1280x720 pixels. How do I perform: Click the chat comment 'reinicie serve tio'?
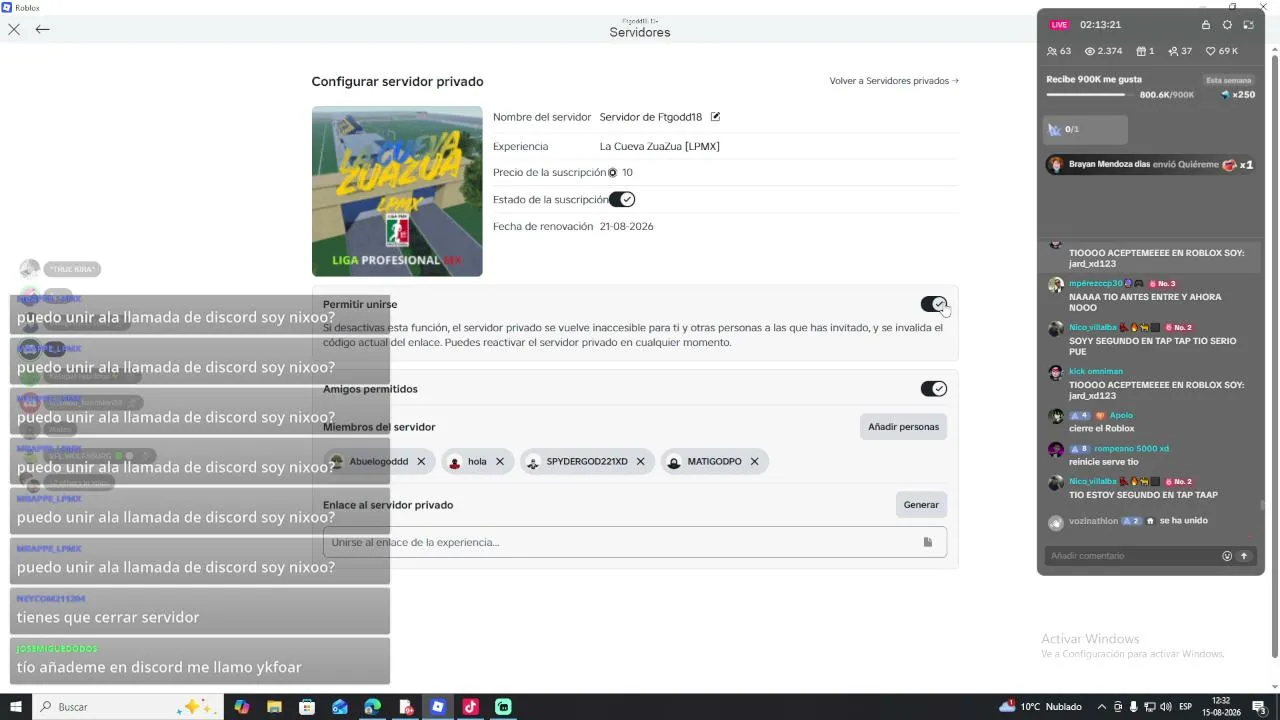pyautogui.click(x=1104, y=462)
